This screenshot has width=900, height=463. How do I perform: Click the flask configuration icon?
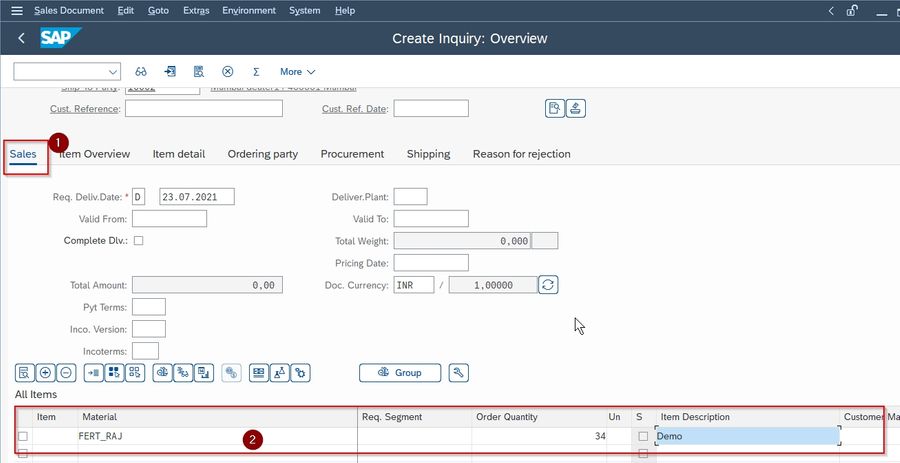[x=280, y=373]
